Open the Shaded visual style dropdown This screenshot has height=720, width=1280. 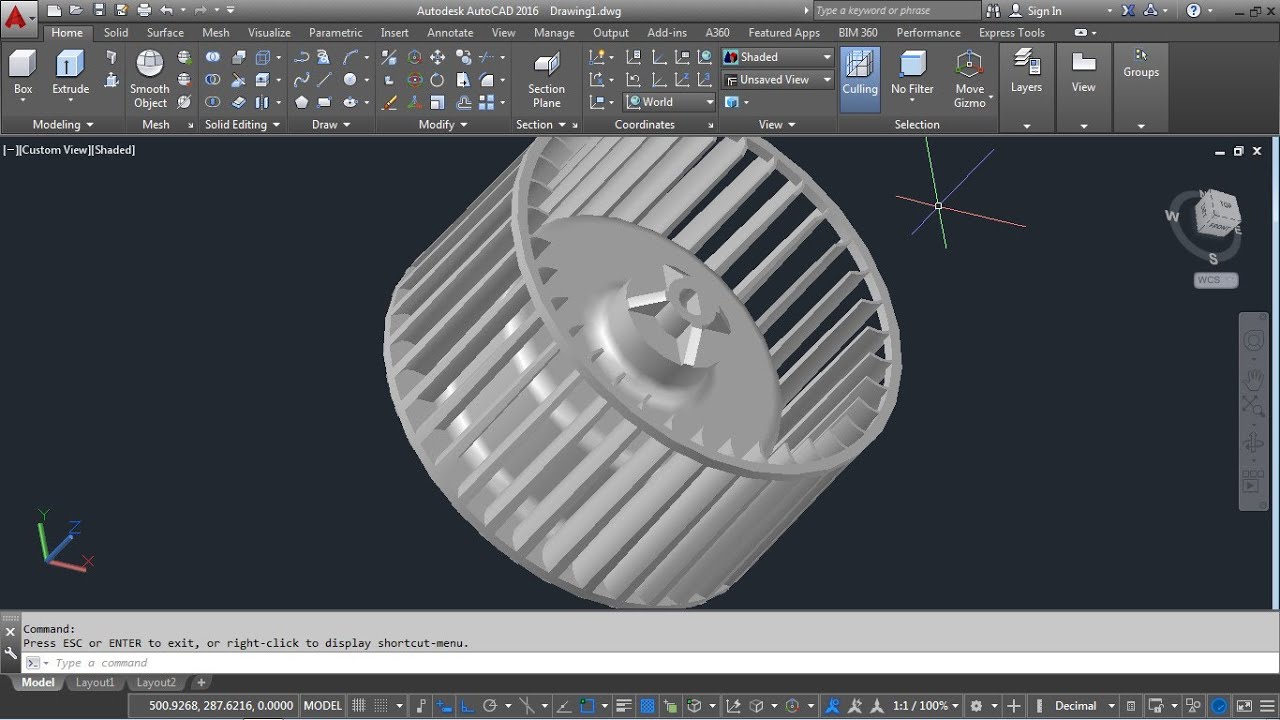(x=777, y=57)
